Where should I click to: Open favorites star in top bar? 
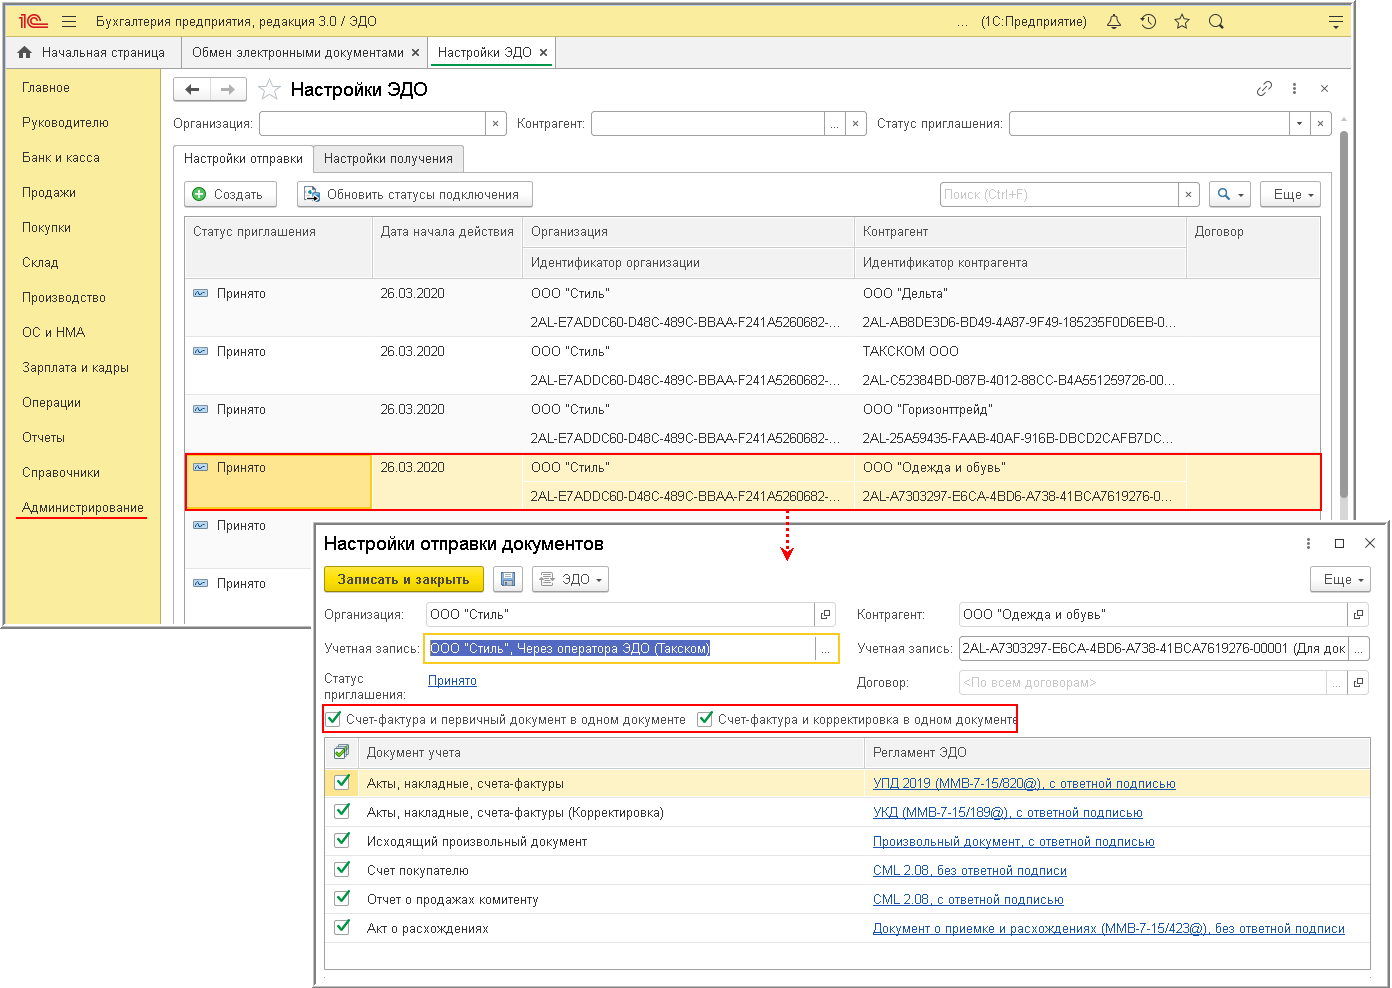pyautogui.click(x=1182, y=21)
